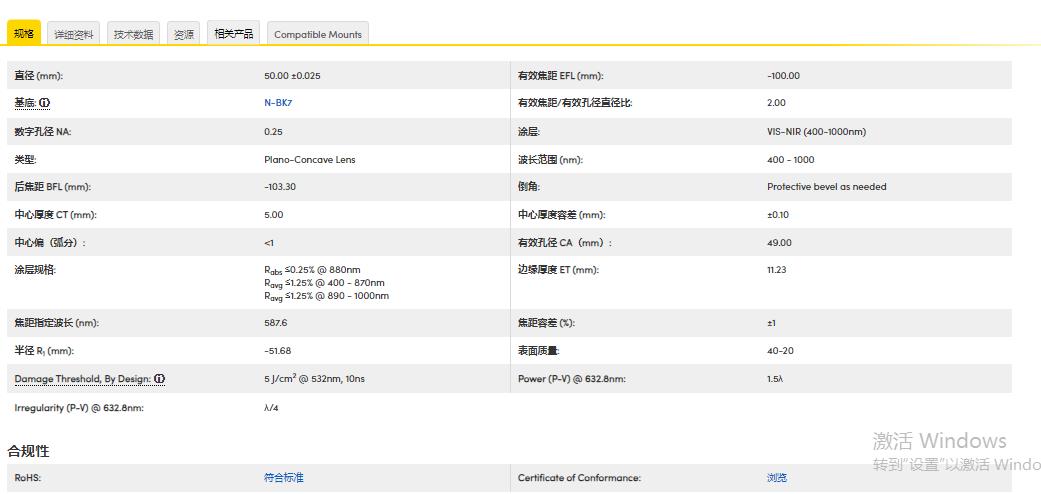Click 浏览 for Certificate of Conformance
Viewport: 1041px width, 494px height.
click(x=777, y=478)
